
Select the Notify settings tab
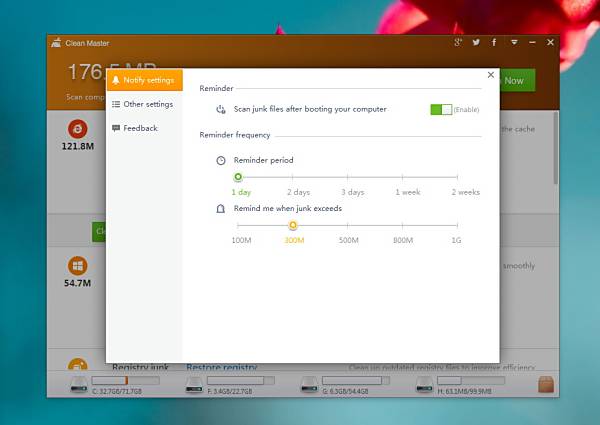point(145,80)
